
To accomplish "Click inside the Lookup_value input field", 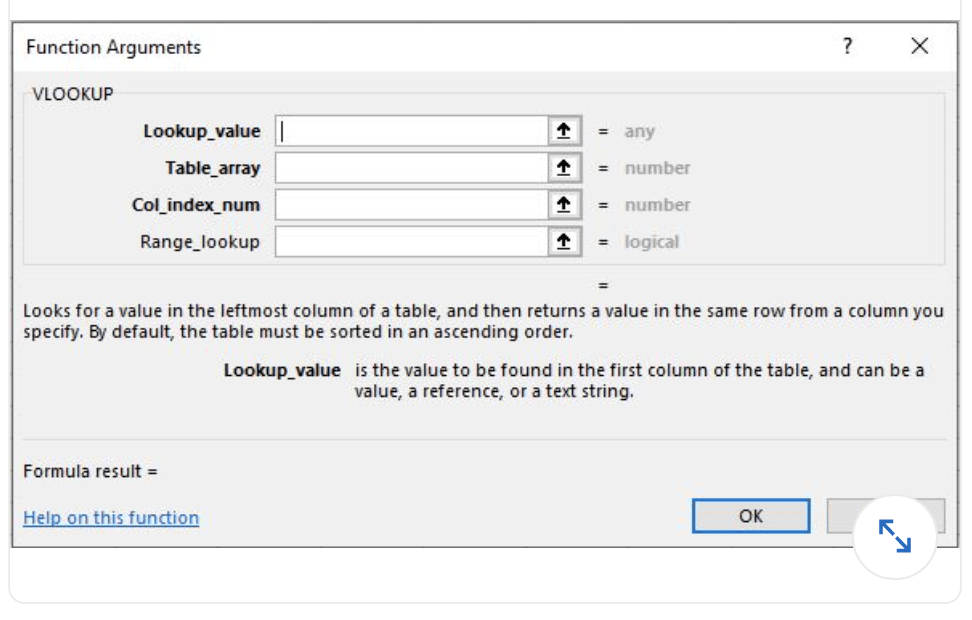I will click(x=412, y=131).
